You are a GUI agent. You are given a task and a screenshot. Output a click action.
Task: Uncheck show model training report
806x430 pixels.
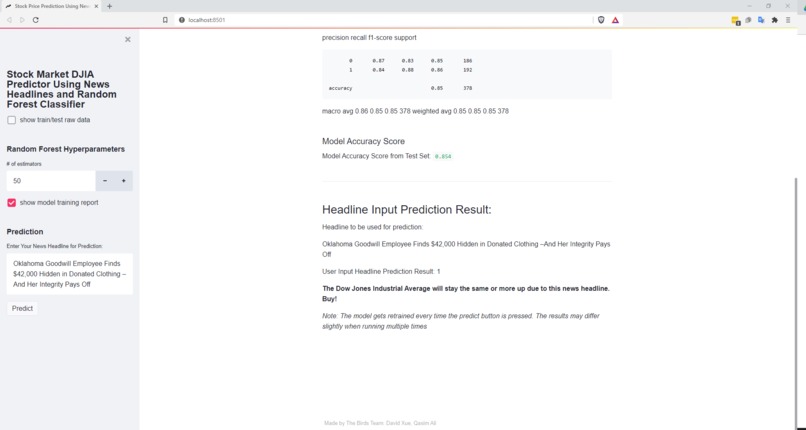[x=11, y=202]
